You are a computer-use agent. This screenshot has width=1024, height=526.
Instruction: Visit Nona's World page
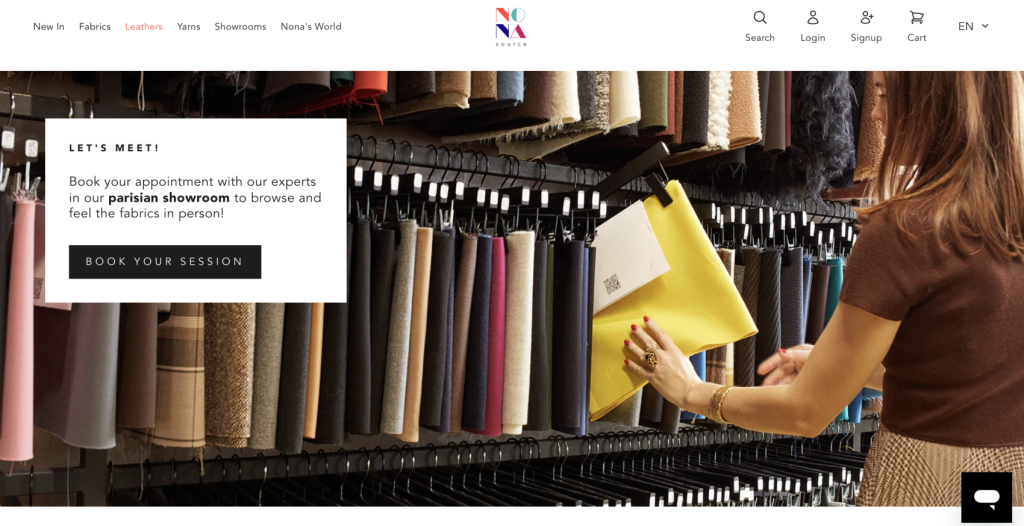(311, 27)
